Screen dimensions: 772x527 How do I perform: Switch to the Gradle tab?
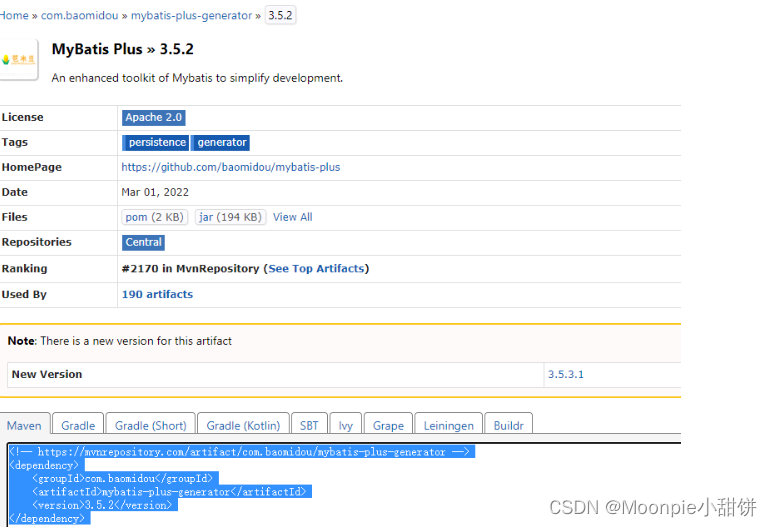pyautogui.click(x=78, y=426)
